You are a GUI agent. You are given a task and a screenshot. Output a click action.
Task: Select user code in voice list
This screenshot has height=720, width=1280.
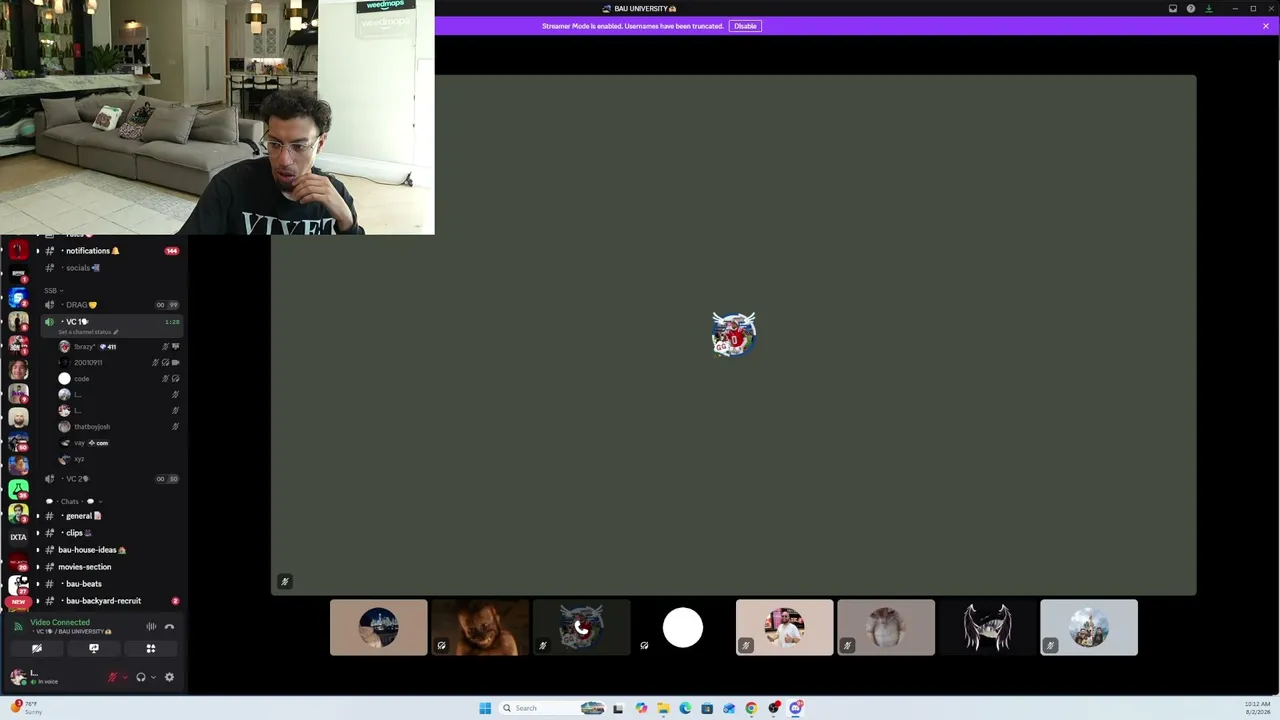tap(118, 379)
